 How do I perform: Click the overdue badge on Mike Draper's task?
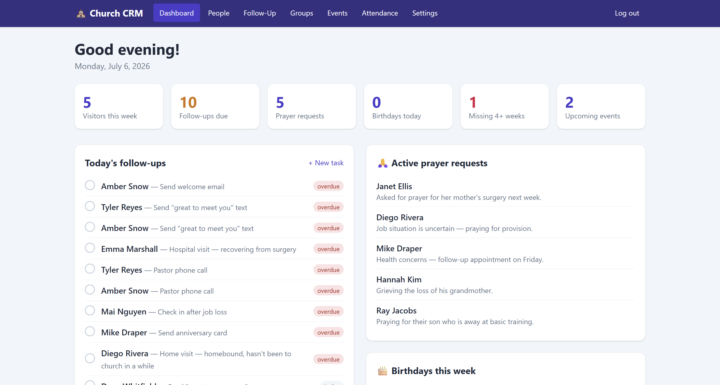328,333
